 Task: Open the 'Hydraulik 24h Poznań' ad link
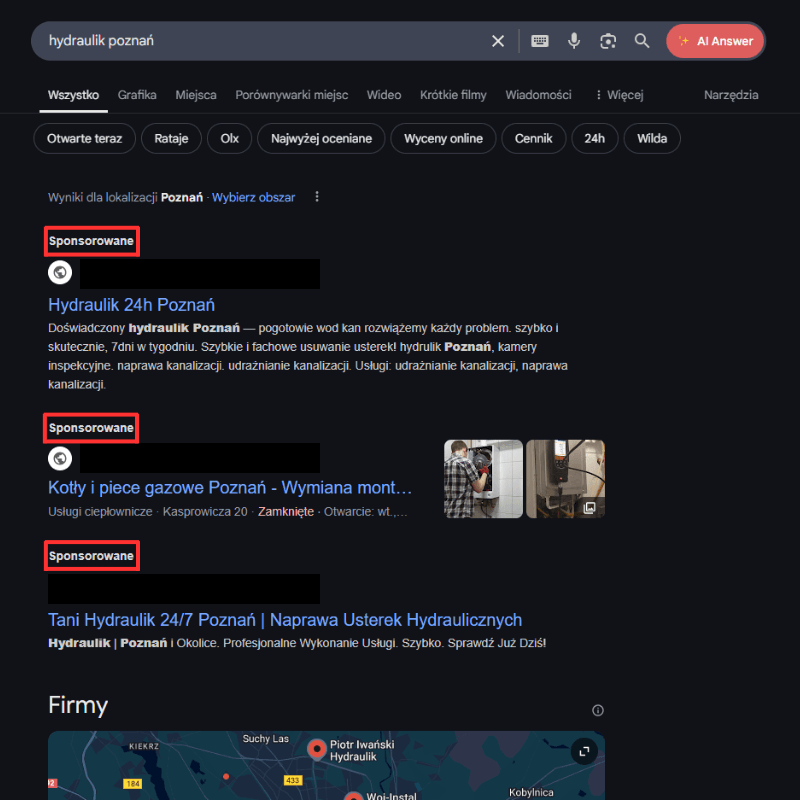(131, 305)
